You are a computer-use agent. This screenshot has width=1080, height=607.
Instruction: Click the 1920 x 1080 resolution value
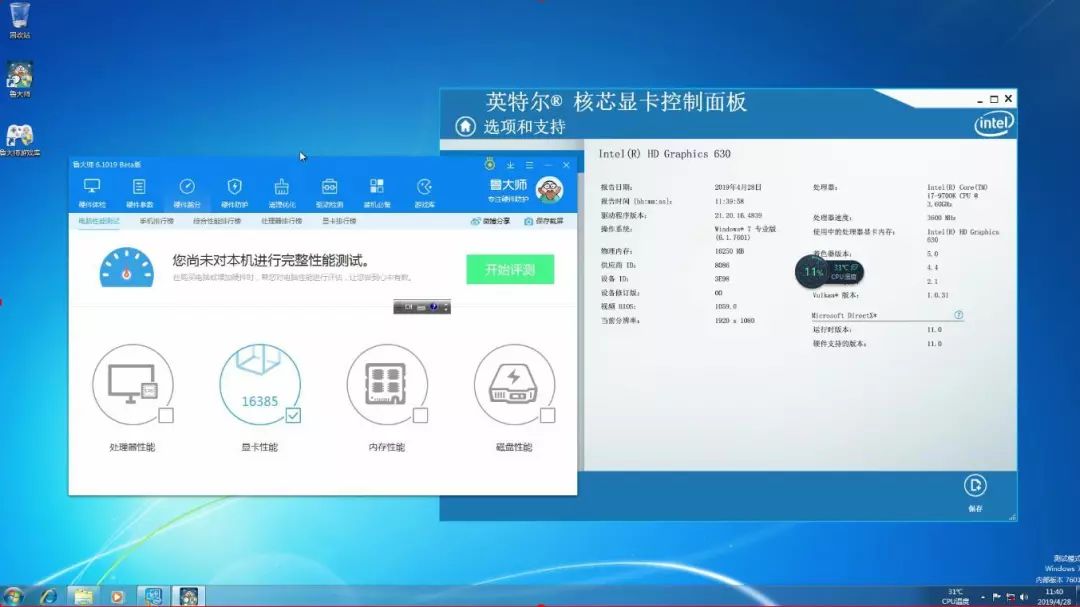pyautogui.click(x=734, y=320)
